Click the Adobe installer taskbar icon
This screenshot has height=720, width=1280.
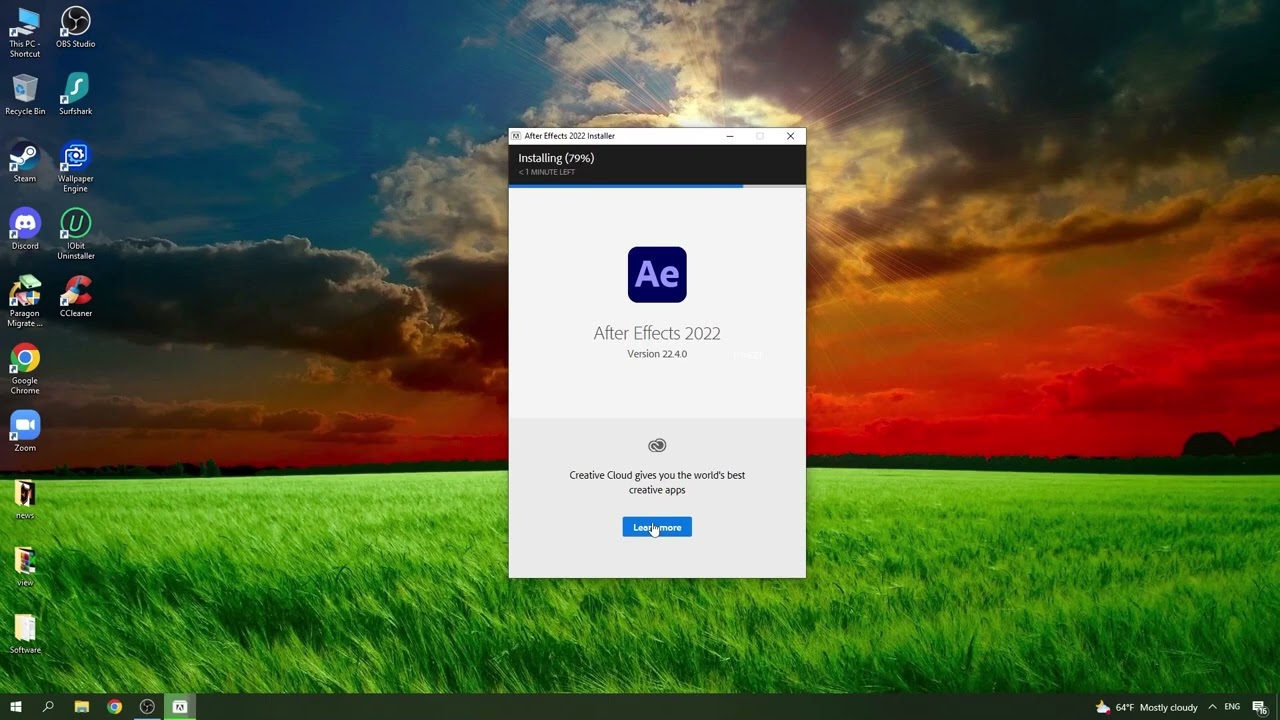click(180, 707)
